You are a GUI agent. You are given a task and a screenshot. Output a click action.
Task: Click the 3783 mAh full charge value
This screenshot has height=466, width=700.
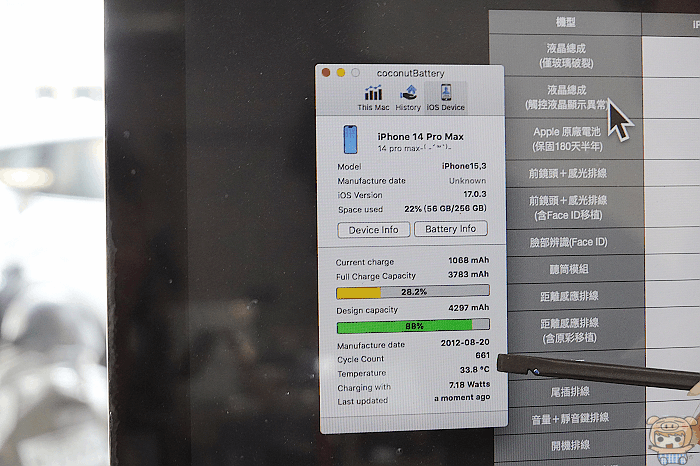click(468, 275)
